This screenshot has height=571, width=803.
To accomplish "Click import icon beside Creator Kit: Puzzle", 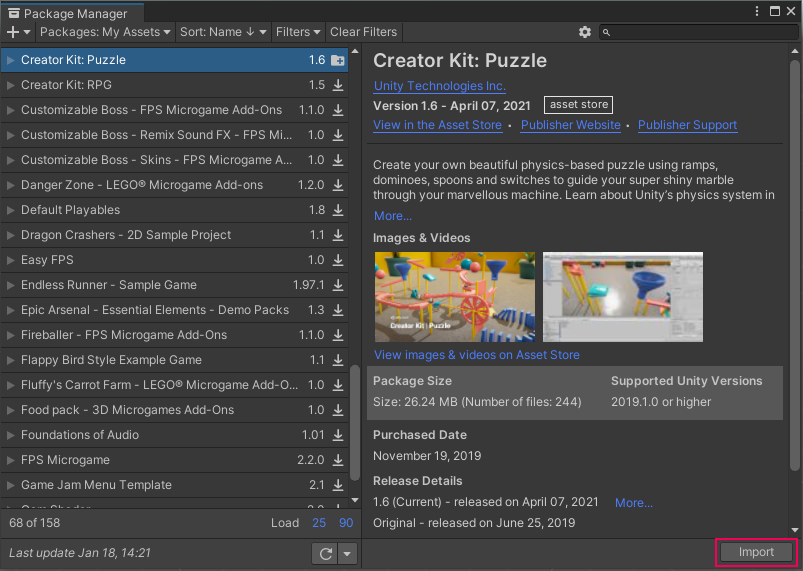I will 338,60.
